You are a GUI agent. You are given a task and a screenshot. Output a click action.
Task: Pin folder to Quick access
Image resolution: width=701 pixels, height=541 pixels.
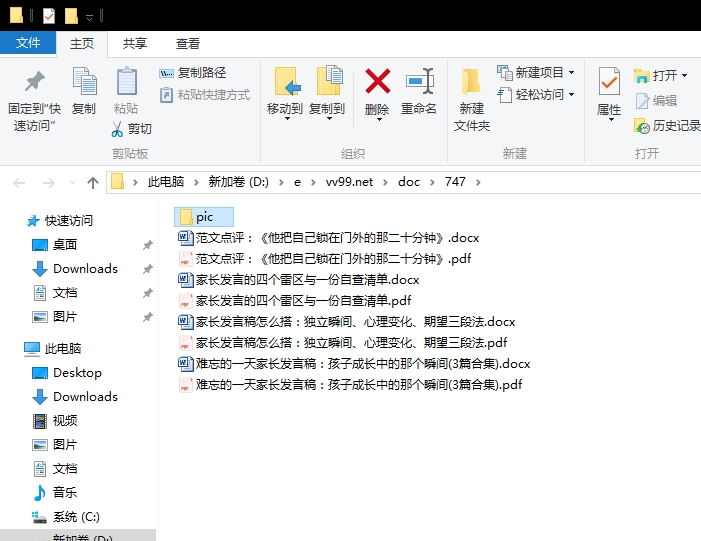click(34, 101)
